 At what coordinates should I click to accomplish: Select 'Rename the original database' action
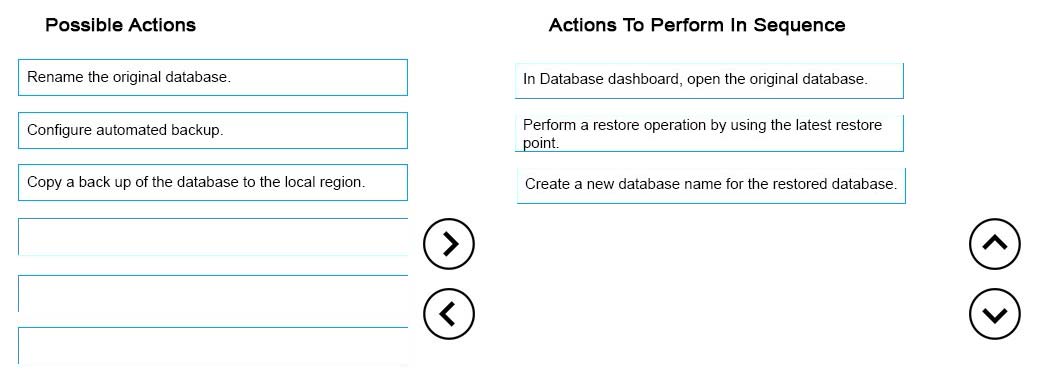(213, 77)
